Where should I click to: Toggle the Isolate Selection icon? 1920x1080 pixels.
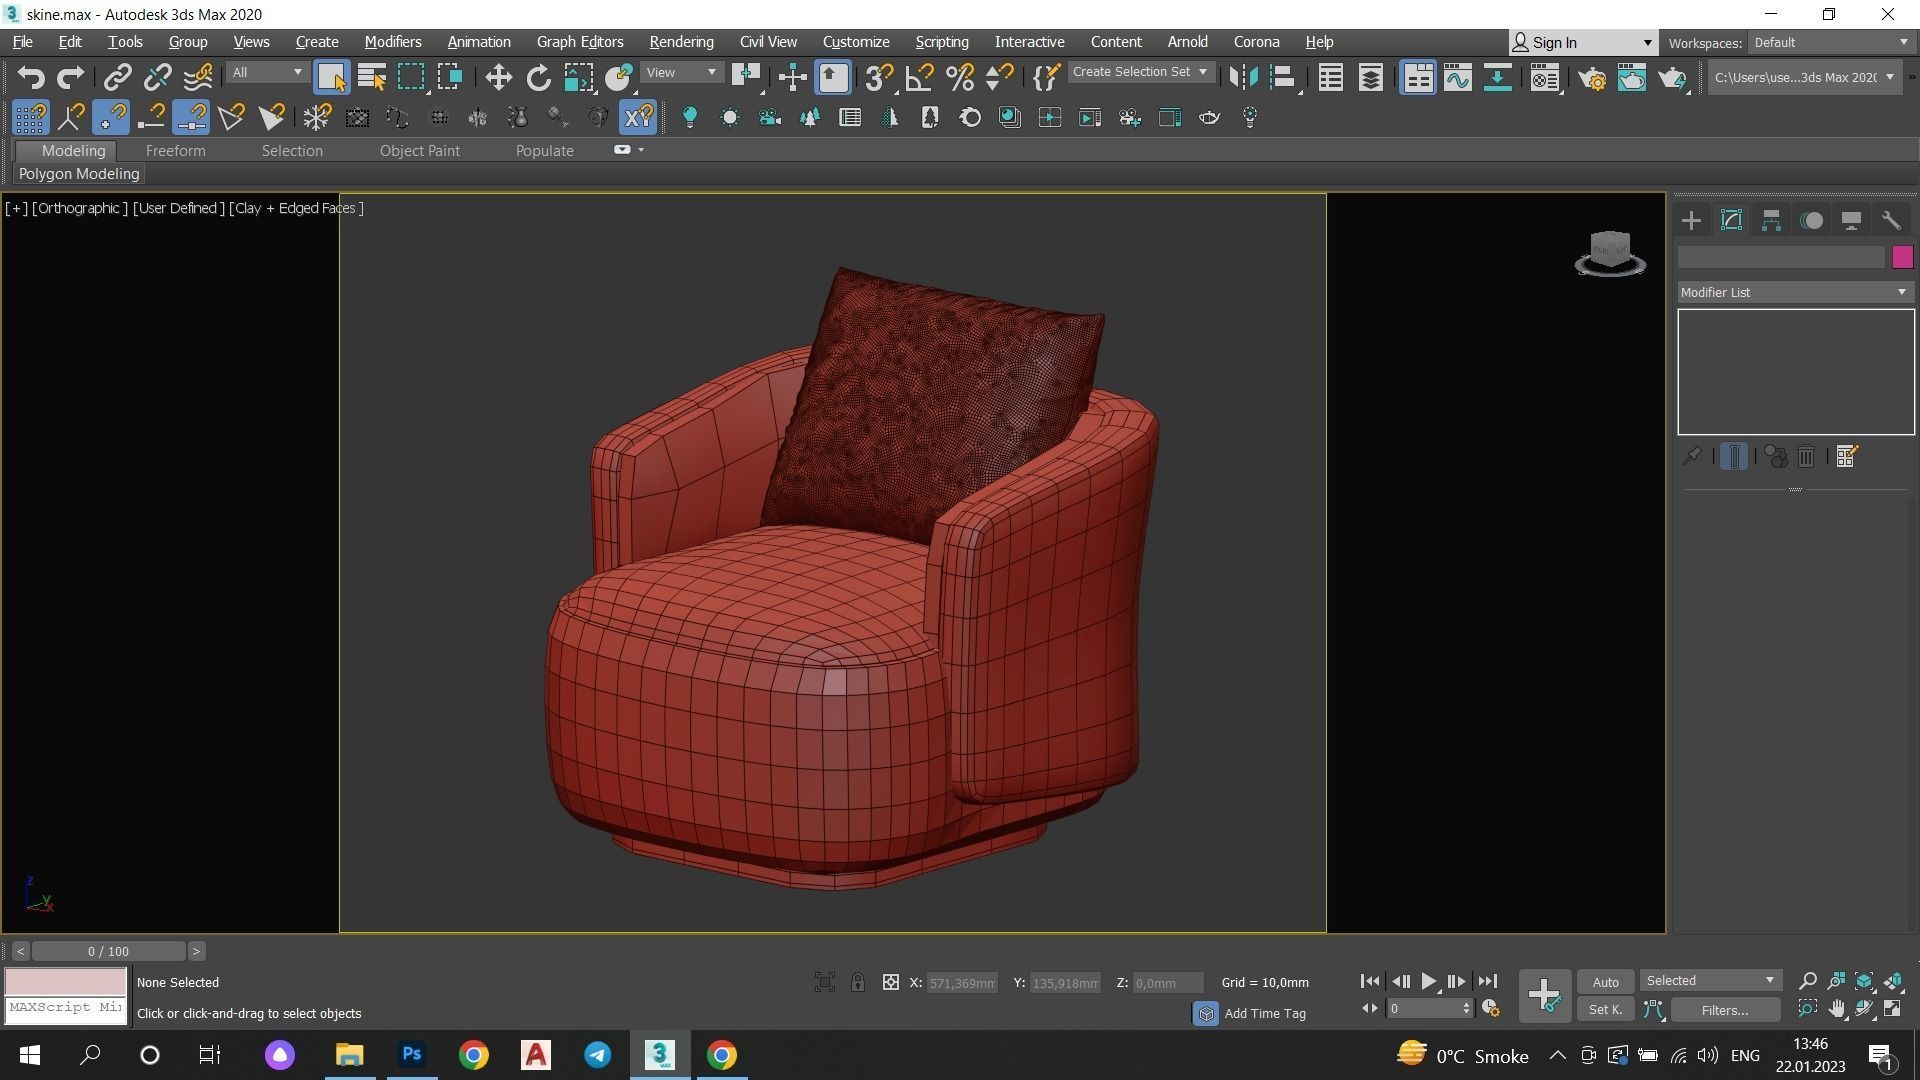click(x=824, y=982)
